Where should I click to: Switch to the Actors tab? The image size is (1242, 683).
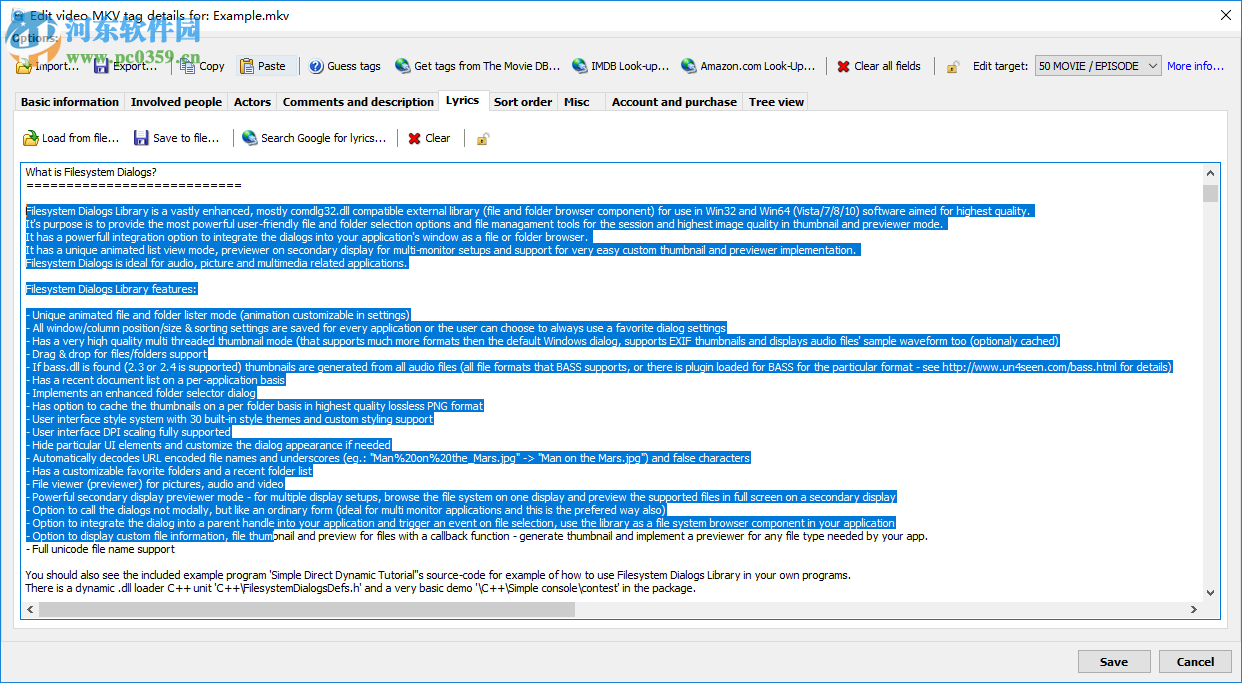pyautogui.click(x=251, y=101)
